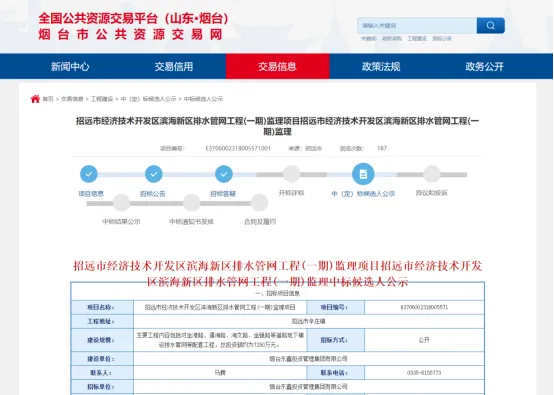Open the 政策法规 navigation tab
This screenshot has height=395, width=554.
click(381, 66)
